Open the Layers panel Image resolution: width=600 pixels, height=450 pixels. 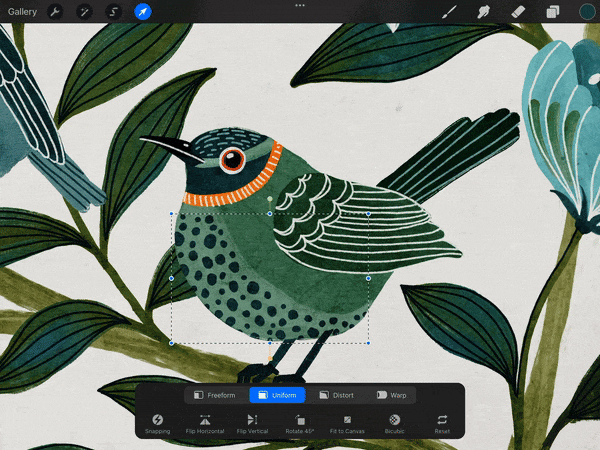tap(552, 12)
